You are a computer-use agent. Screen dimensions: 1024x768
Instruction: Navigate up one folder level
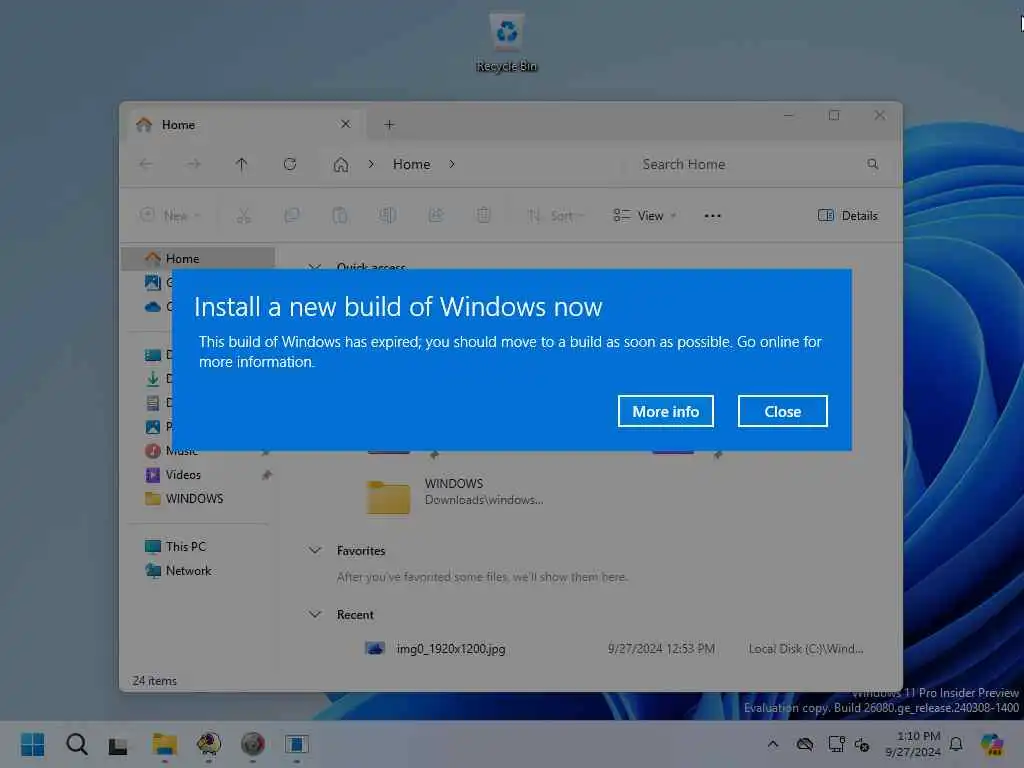coord(242,164)
